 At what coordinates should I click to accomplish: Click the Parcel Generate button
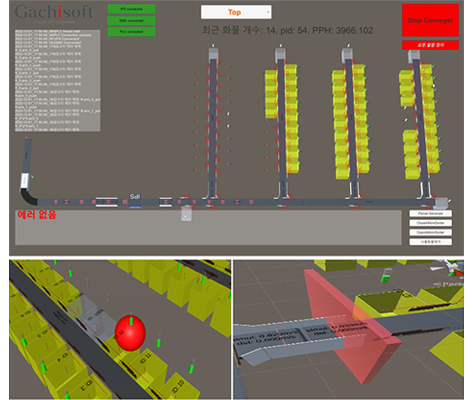pyautogui.click(x=430, y=213)
